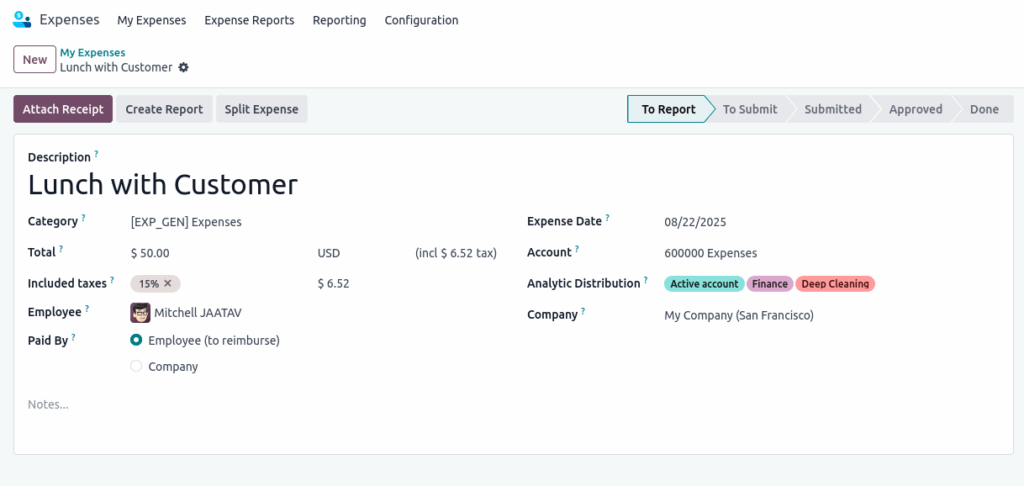Show help tooltip for Description field
Image resolution: width=1024 pixels, height=486 pixels.
coord(97,154)
